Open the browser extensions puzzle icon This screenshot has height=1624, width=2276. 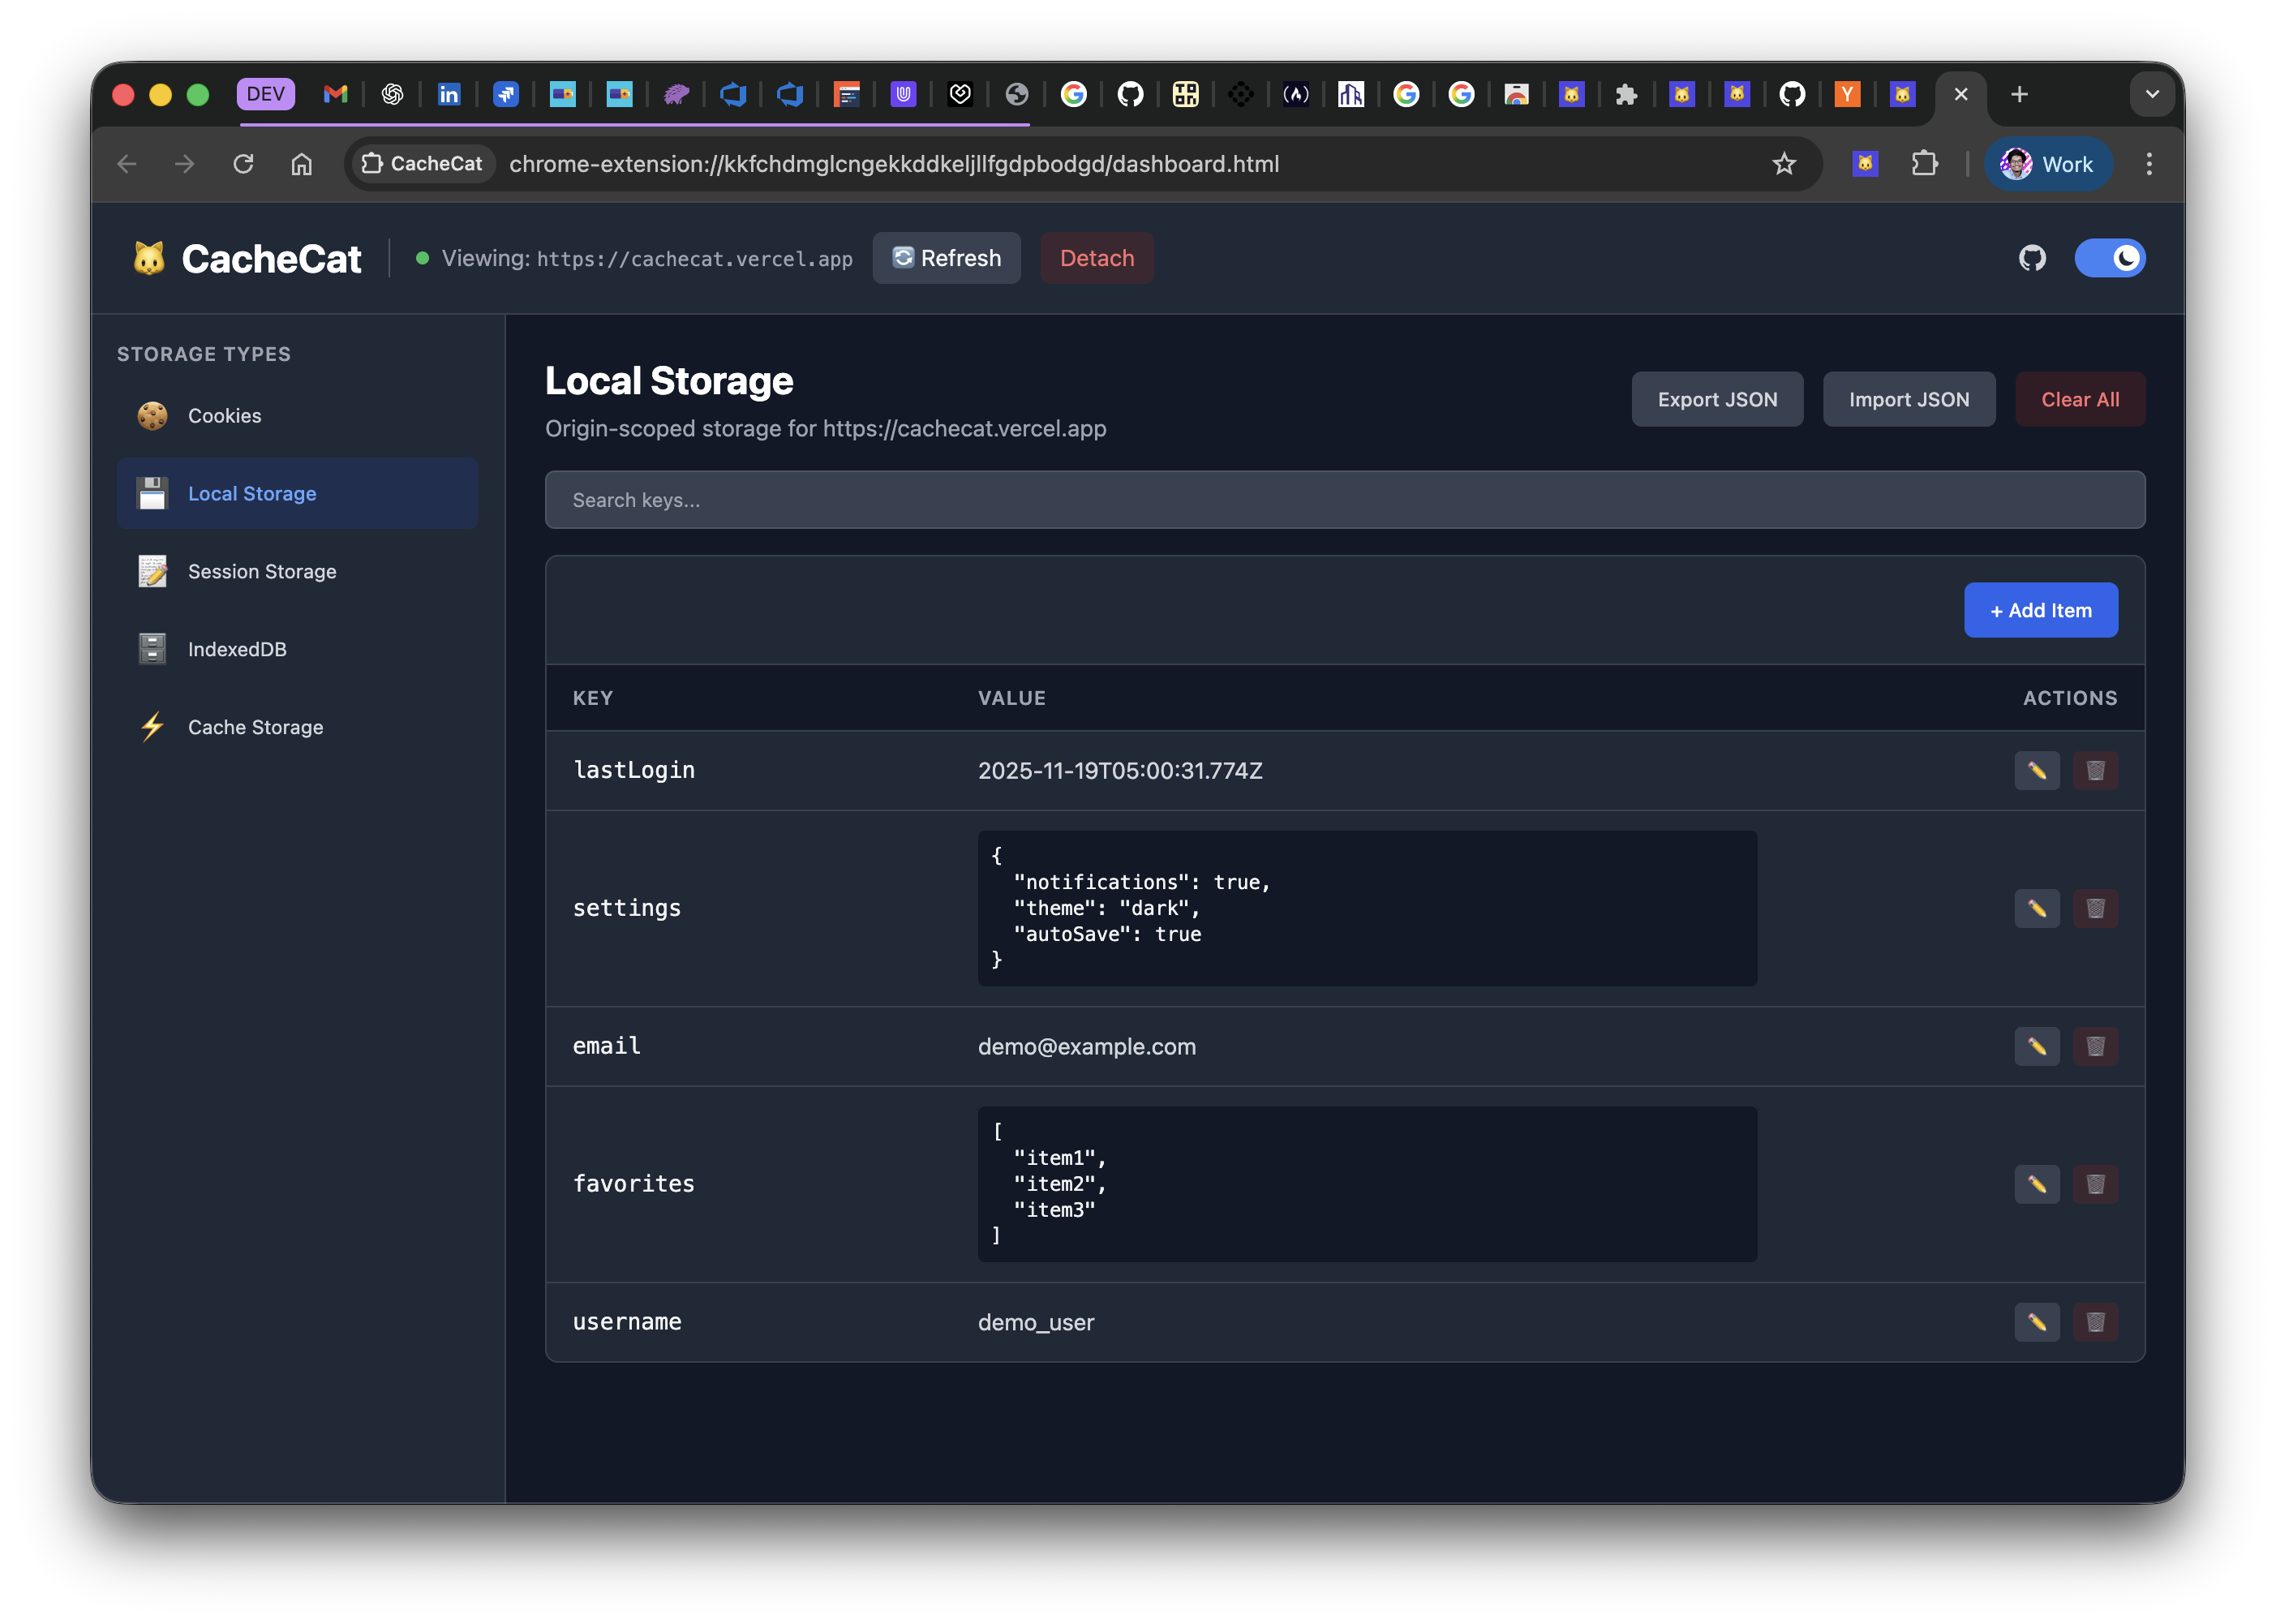click(x=1925, y=164)
